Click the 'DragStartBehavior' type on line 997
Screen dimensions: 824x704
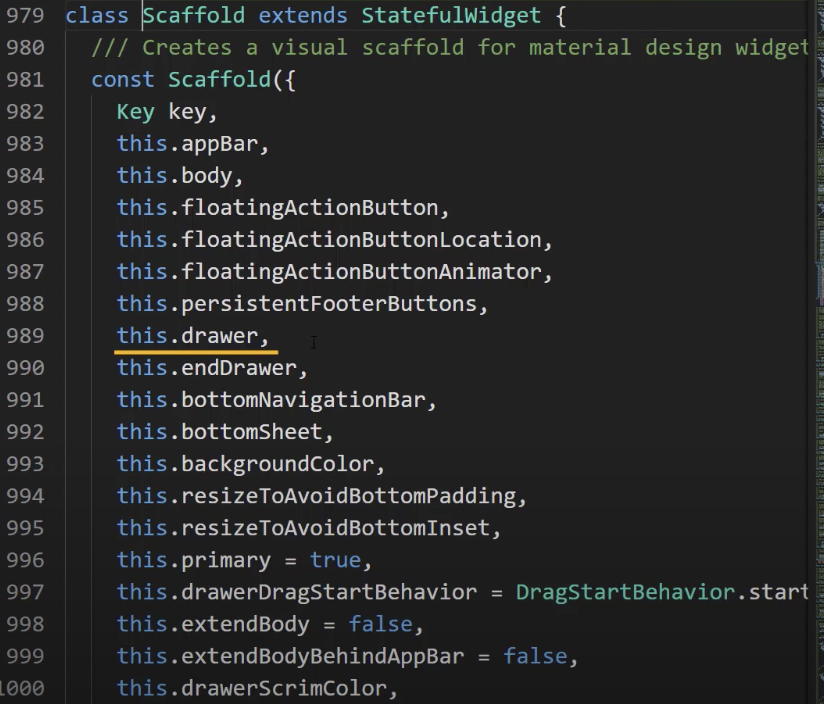(x=625, y=593)
